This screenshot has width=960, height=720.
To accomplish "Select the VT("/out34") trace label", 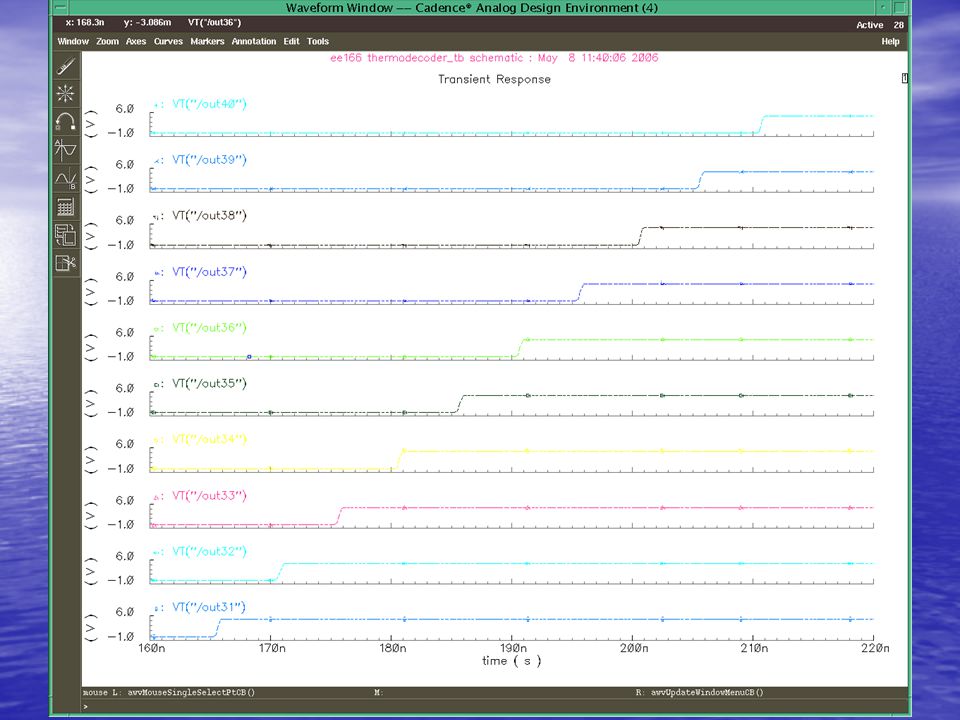I will point(209,439).
